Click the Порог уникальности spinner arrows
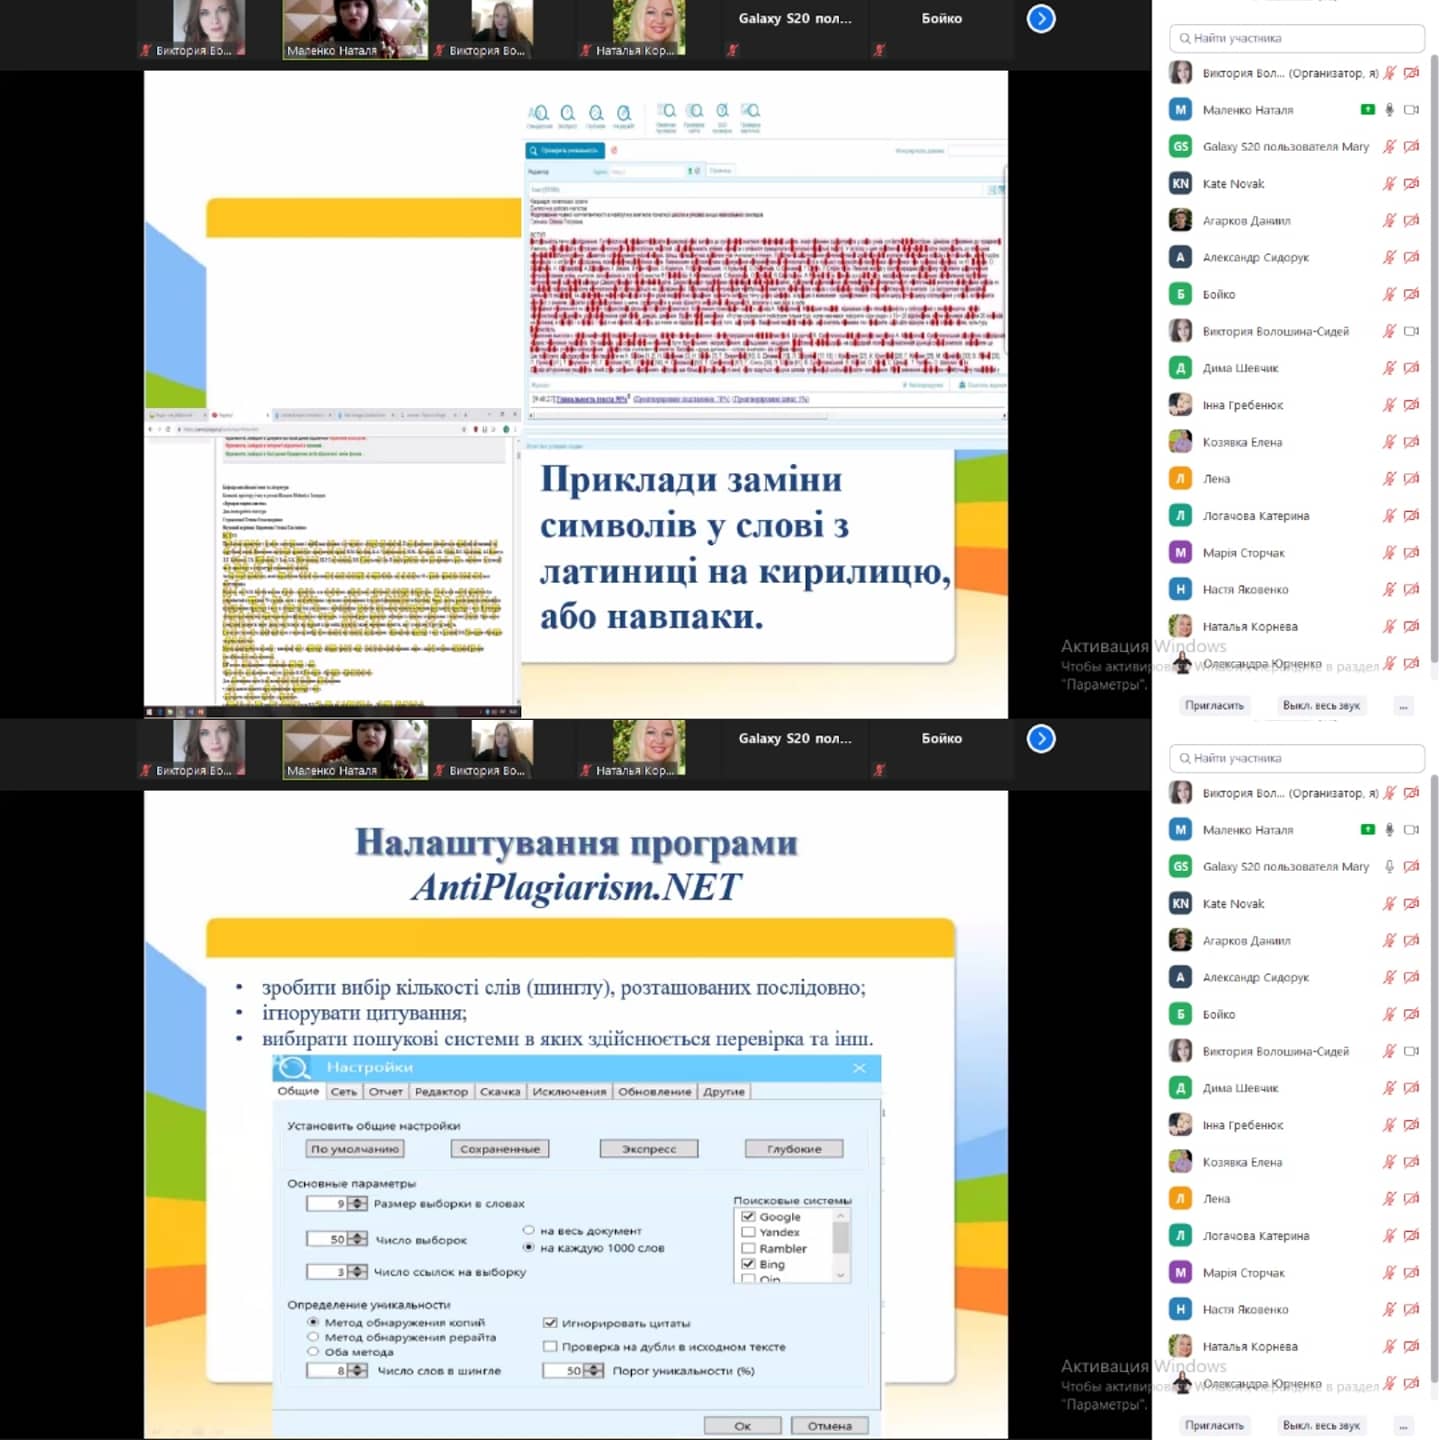 594,1370
